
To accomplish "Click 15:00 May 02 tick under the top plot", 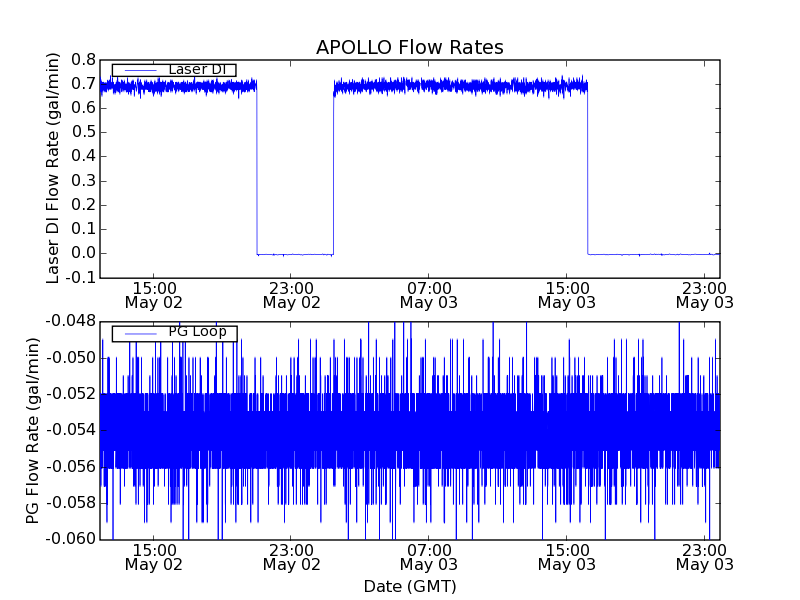I will click(153, 294).
